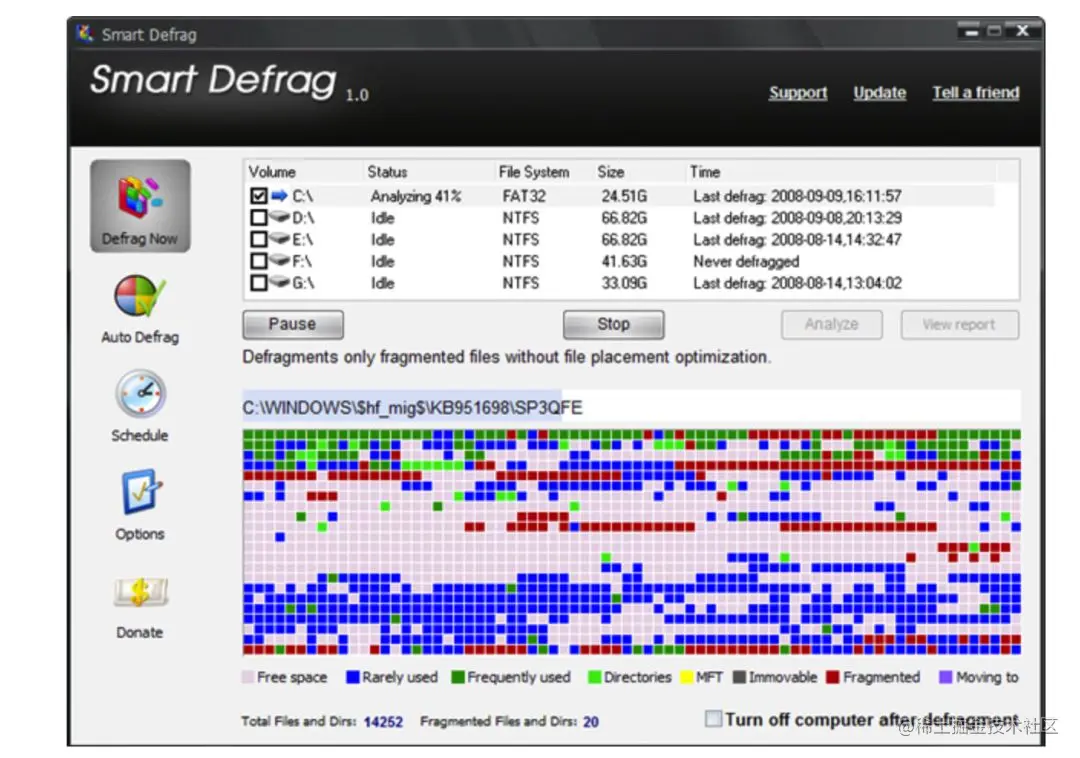Image resolution: width=1080 pixels, height=758 pixels.
Task: Select the Auto Defrag icon
Action: click(x=140, y=297)
